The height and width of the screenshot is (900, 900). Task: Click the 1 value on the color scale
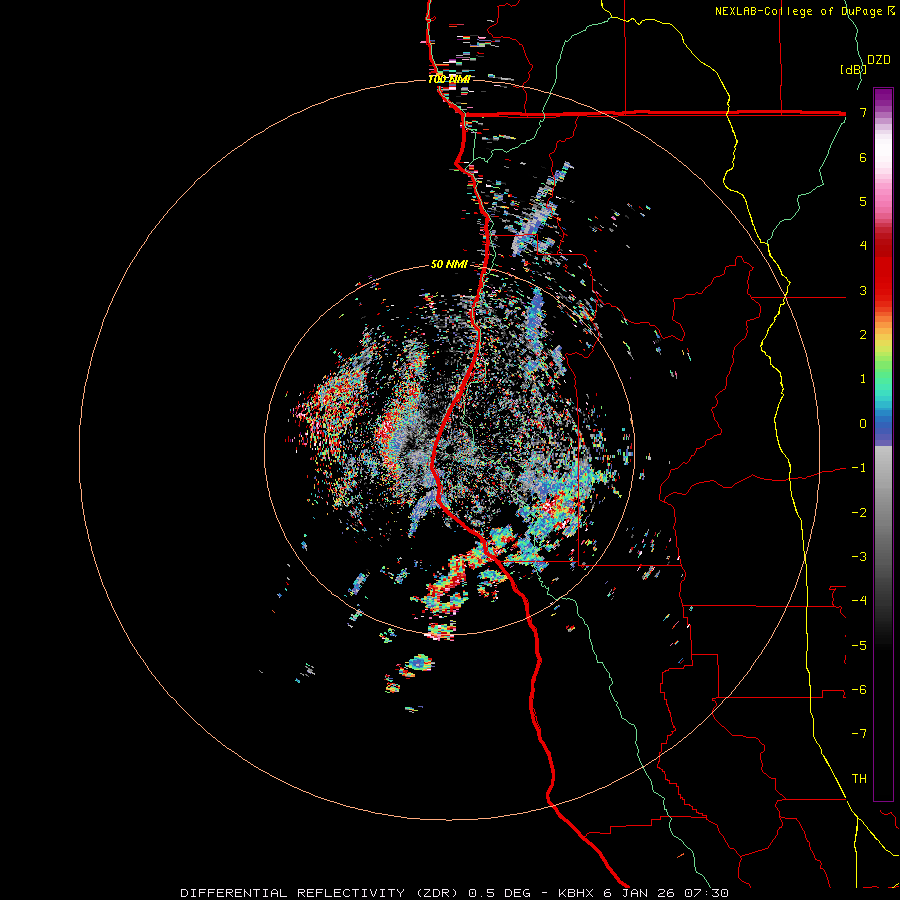[863, 379]
